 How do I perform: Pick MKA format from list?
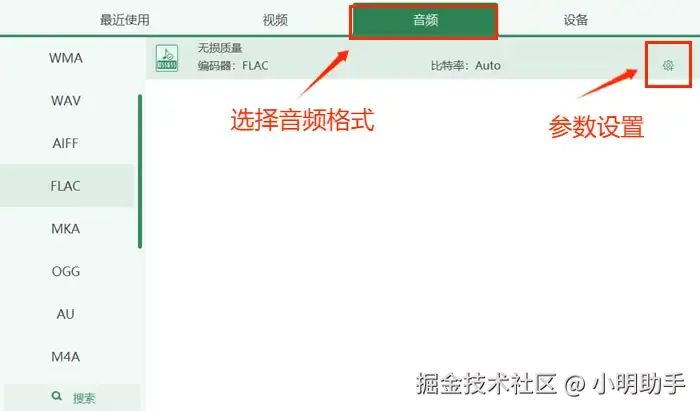[66, 228]
